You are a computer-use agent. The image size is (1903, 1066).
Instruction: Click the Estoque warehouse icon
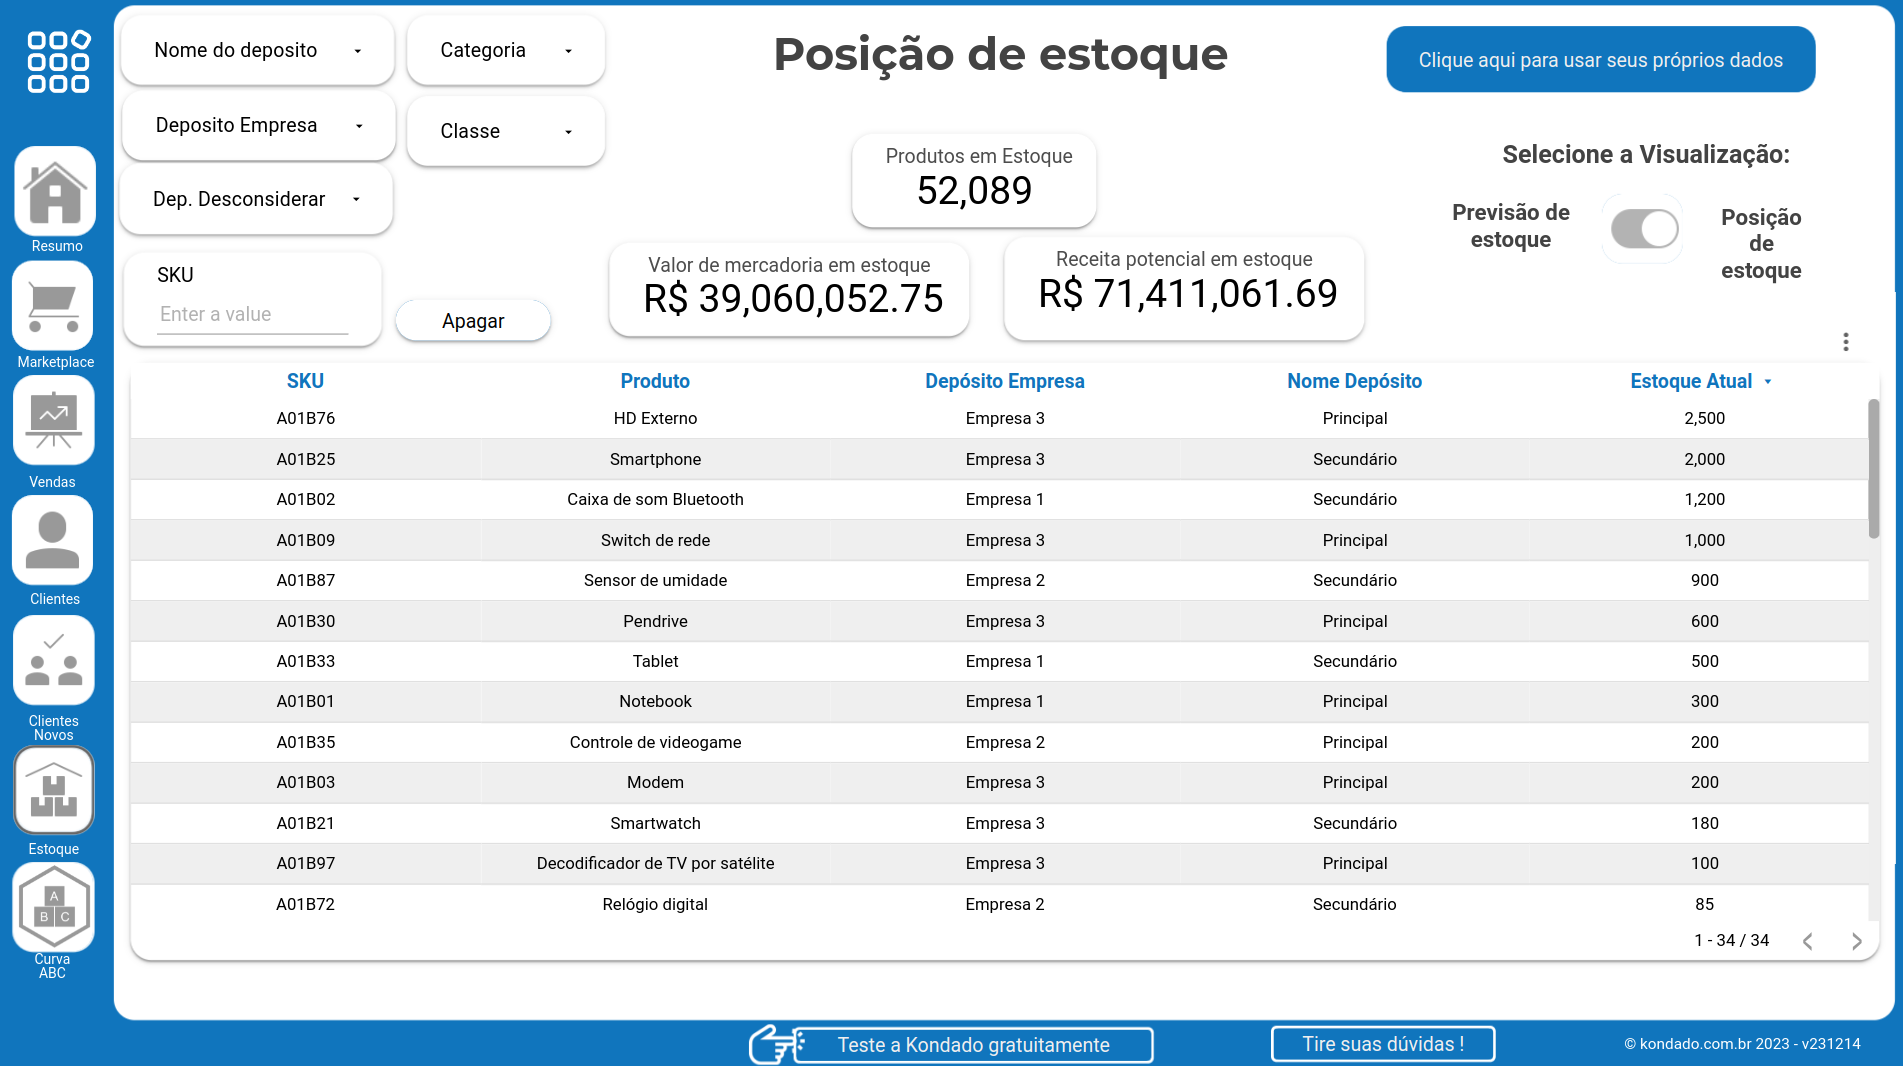pos(54,789)
